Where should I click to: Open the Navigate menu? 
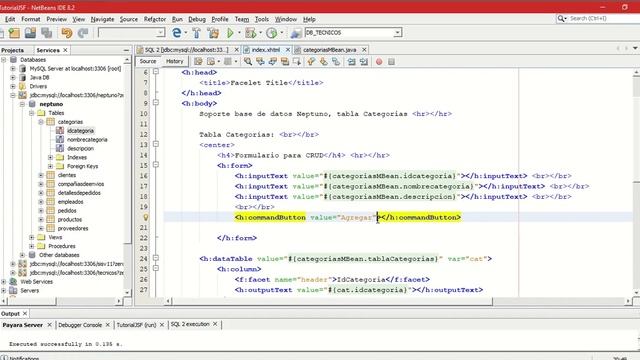(x=102, y=19)
